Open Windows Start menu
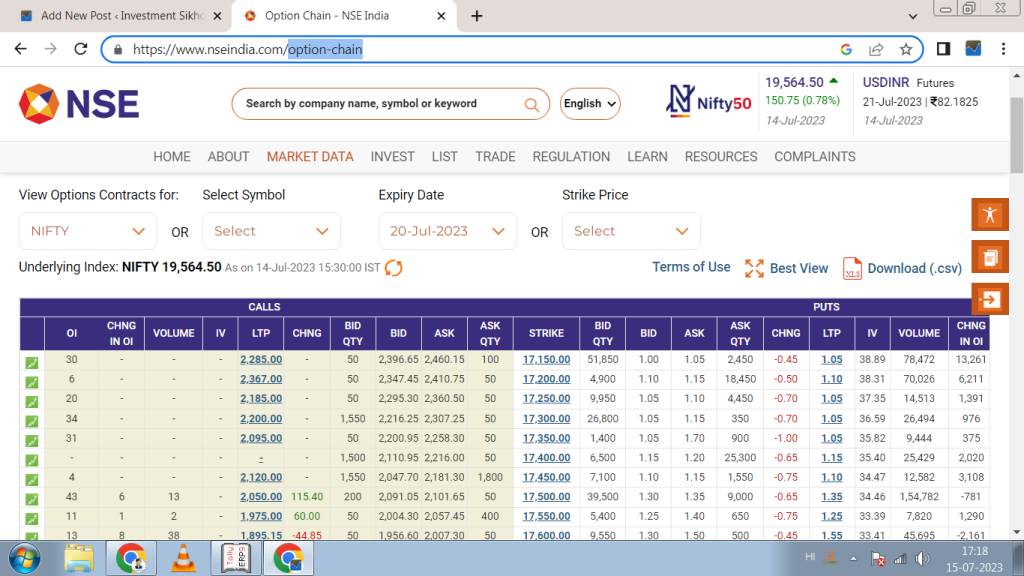Image resolution: width=1024 pixels, height=576 pixels. click(24, 559)
